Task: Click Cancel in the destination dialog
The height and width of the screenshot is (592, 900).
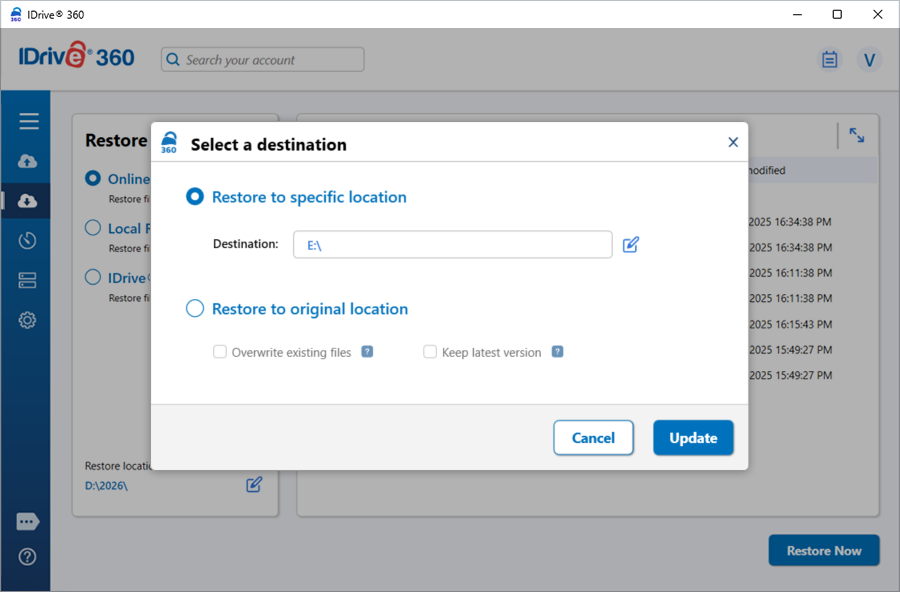Action: coord(593,438)
